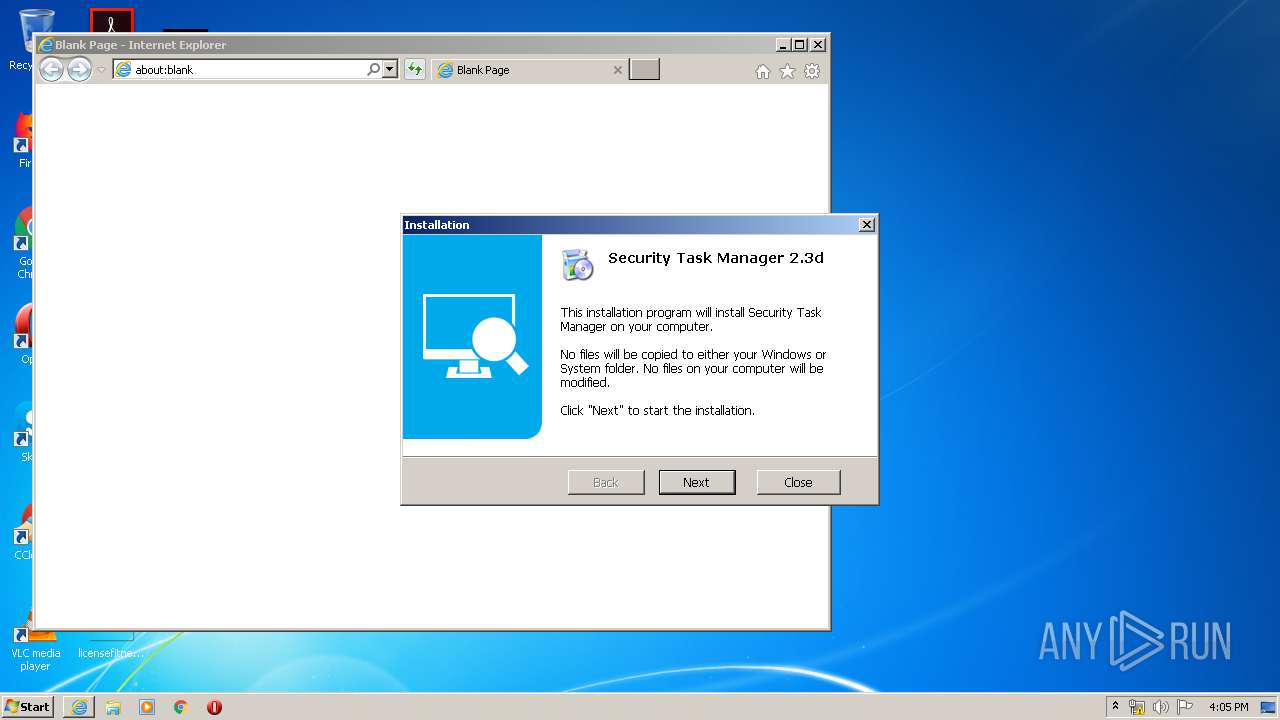The width and height of the screenshot is (1280, 720).
Task: Click the Security Task Manager 2.3d heading
Action: [716, 258]
